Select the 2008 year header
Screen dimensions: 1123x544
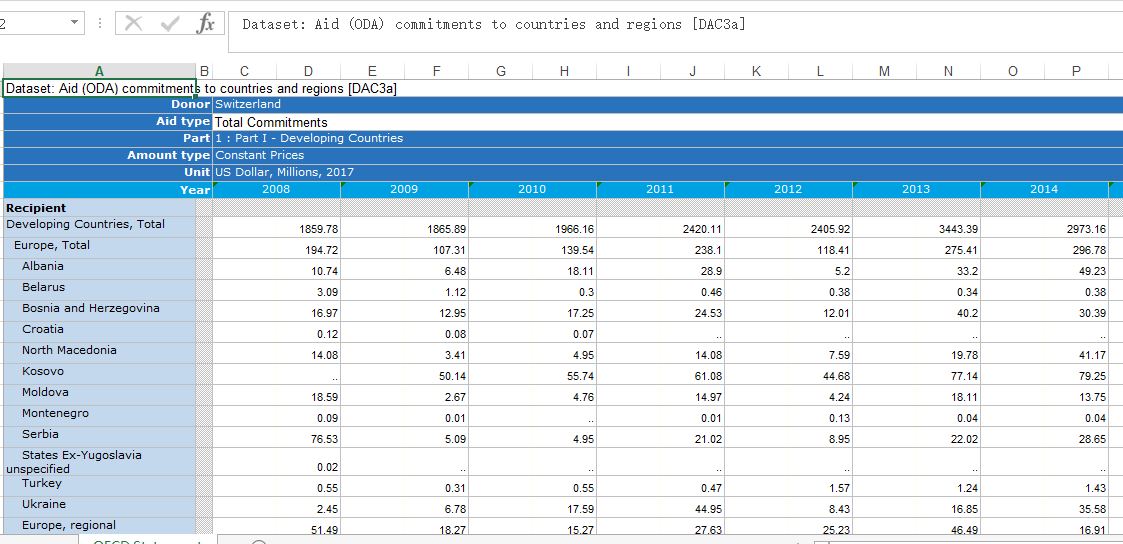pyautogui.click(x=276, y=190)
